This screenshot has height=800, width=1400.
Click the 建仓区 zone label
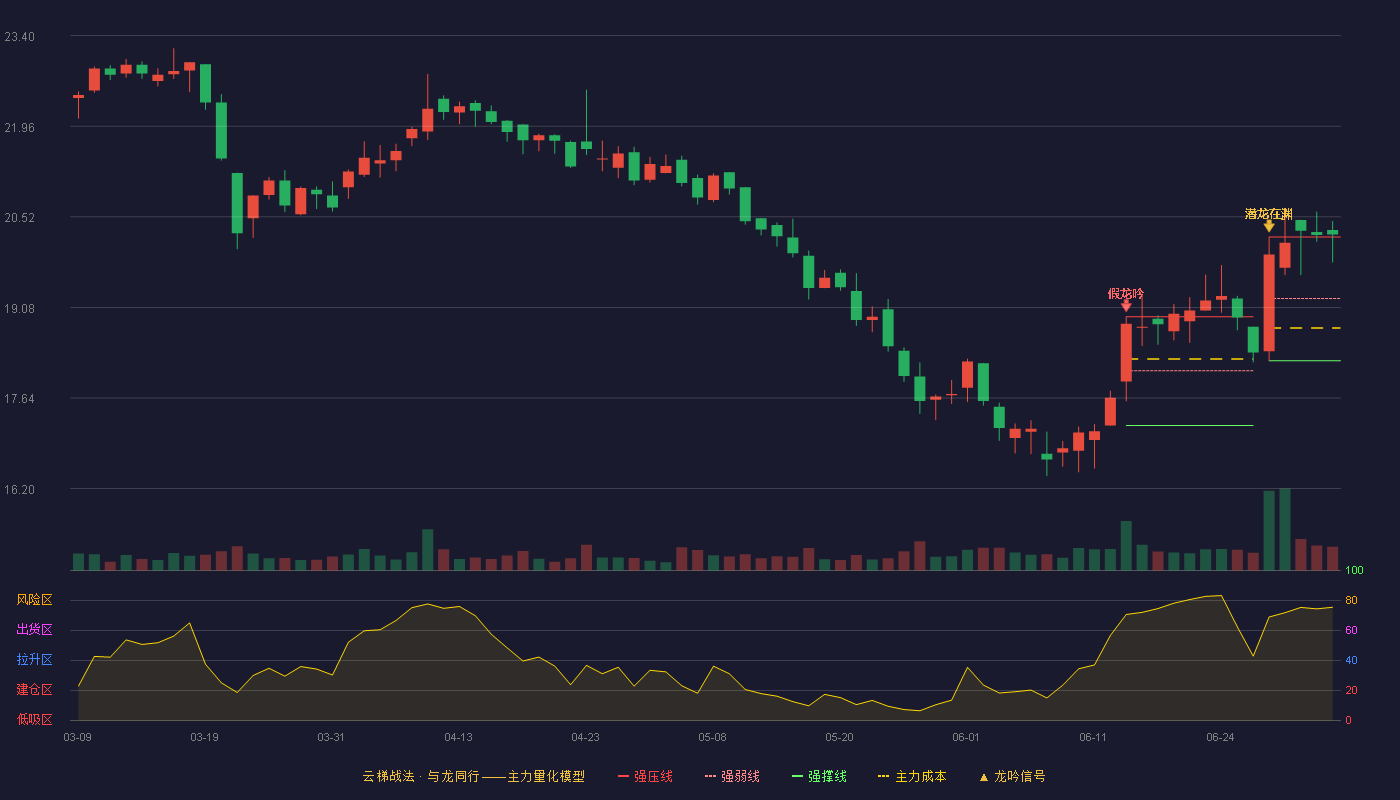[34, 690]
